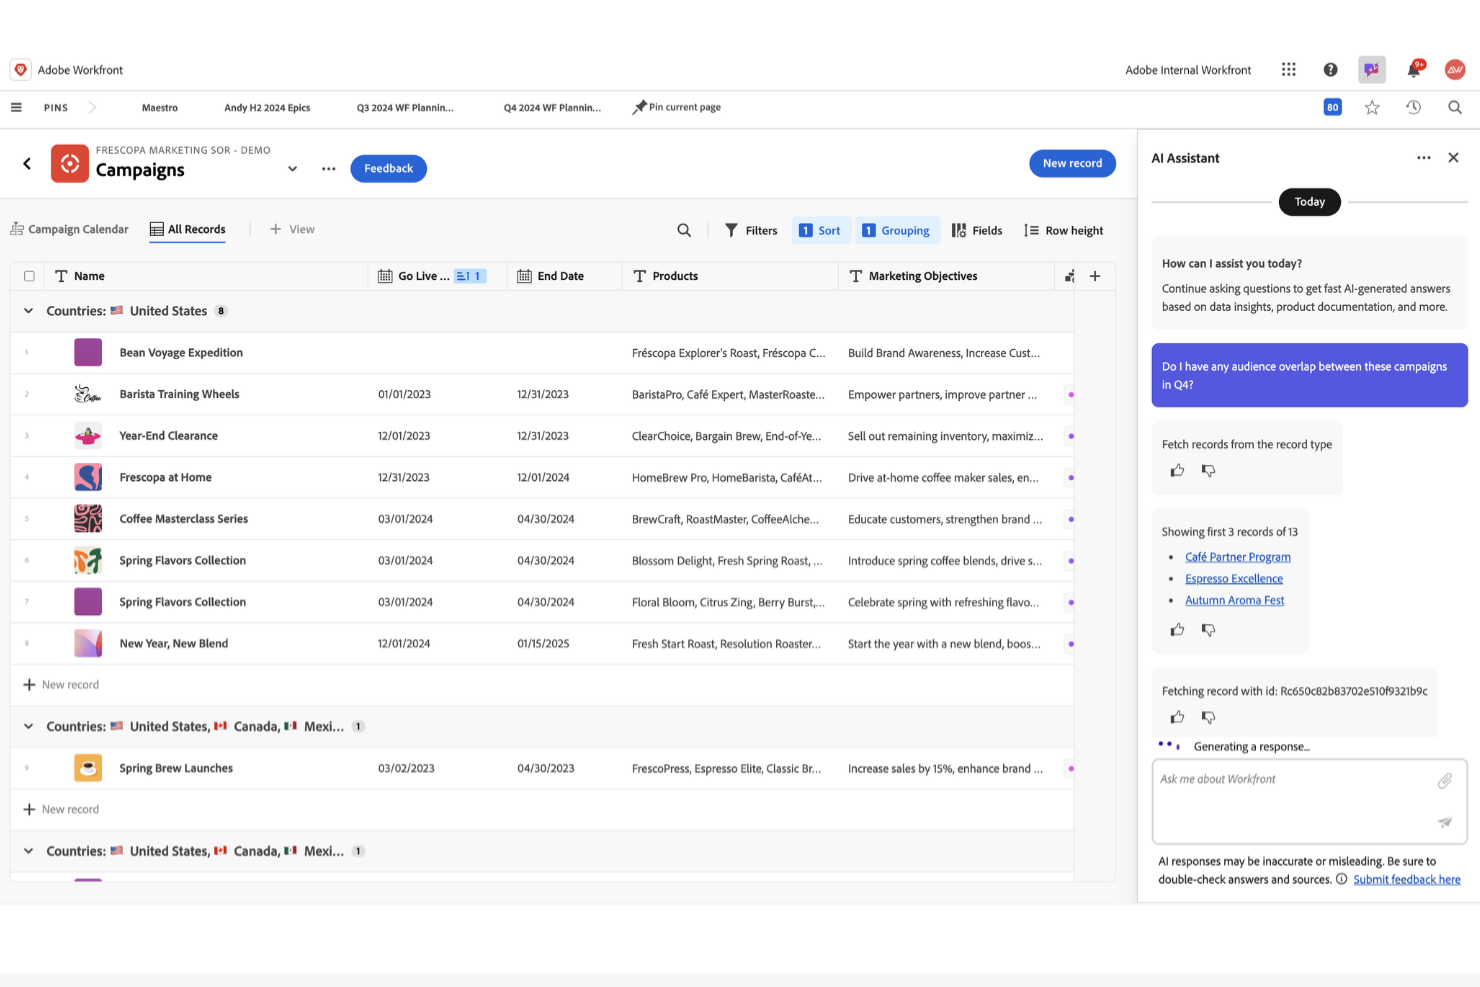Screen dimensions: 1480x987
Task: Click the red Campaigns record type icon
Action: pyautogui.click(x=70, y=164)
